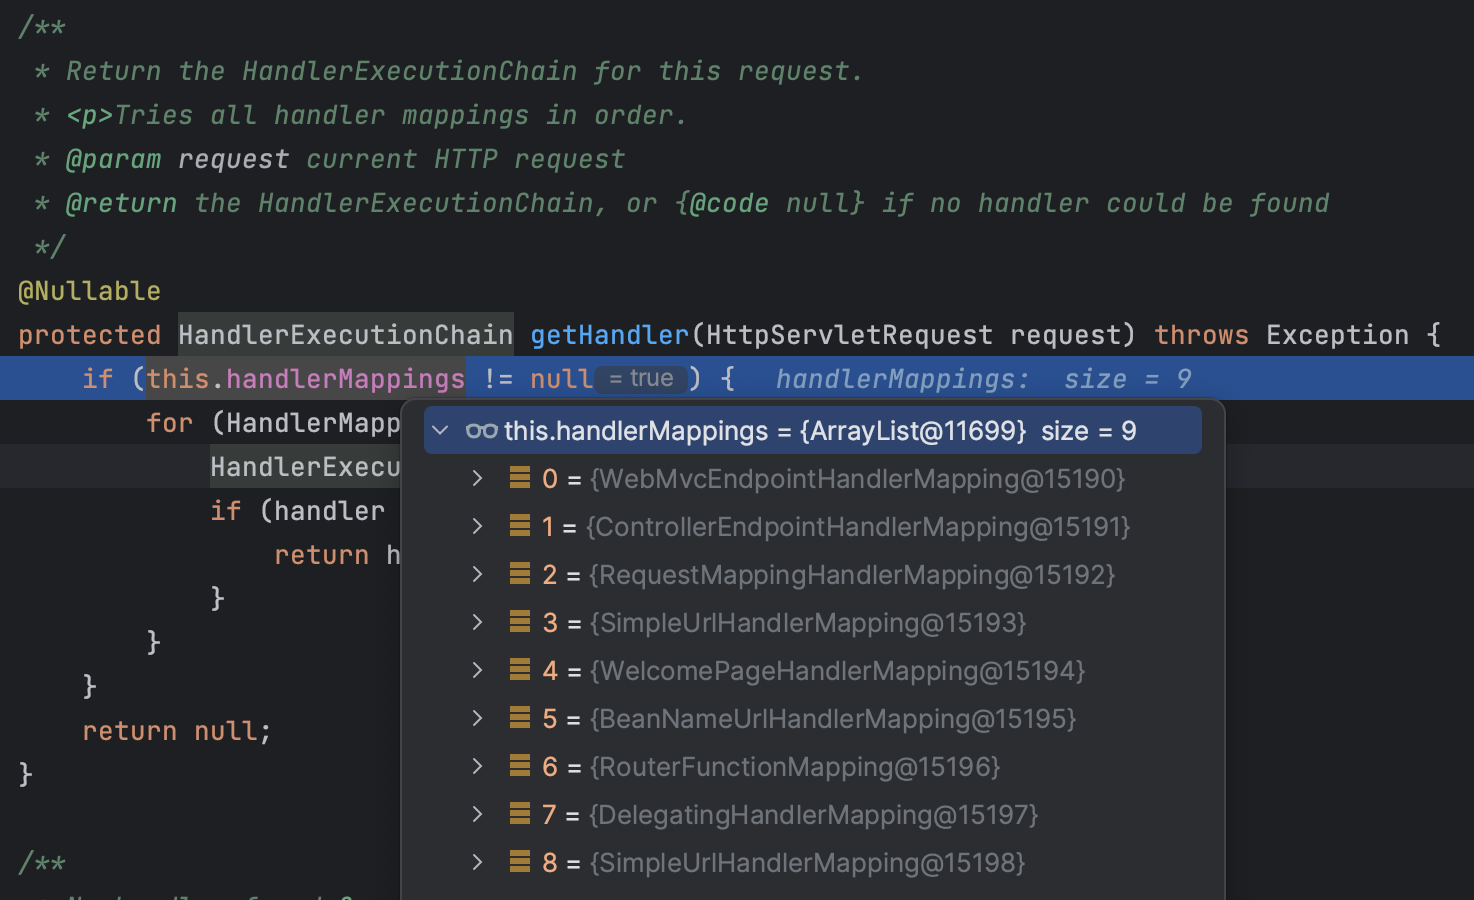Image resolution: width=1474 pixels, height=900 pixels.
Task: Select the {RouterFunctionMapping@15196} value
Action: (795, 767)
